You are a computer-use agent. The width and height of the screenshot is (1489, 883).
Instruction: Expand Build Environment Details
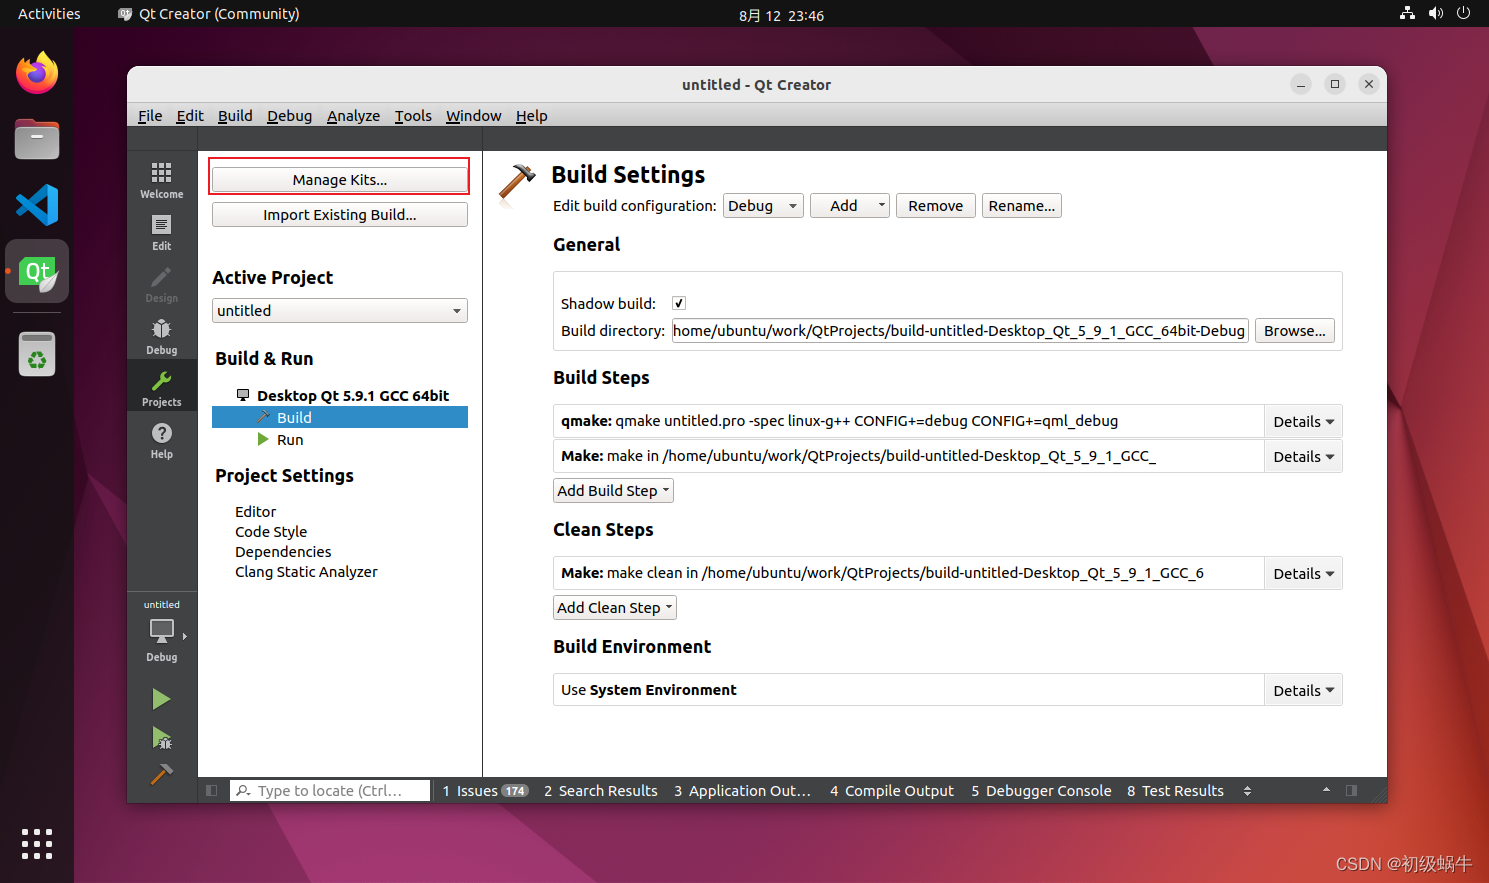tap(1303, 690)
